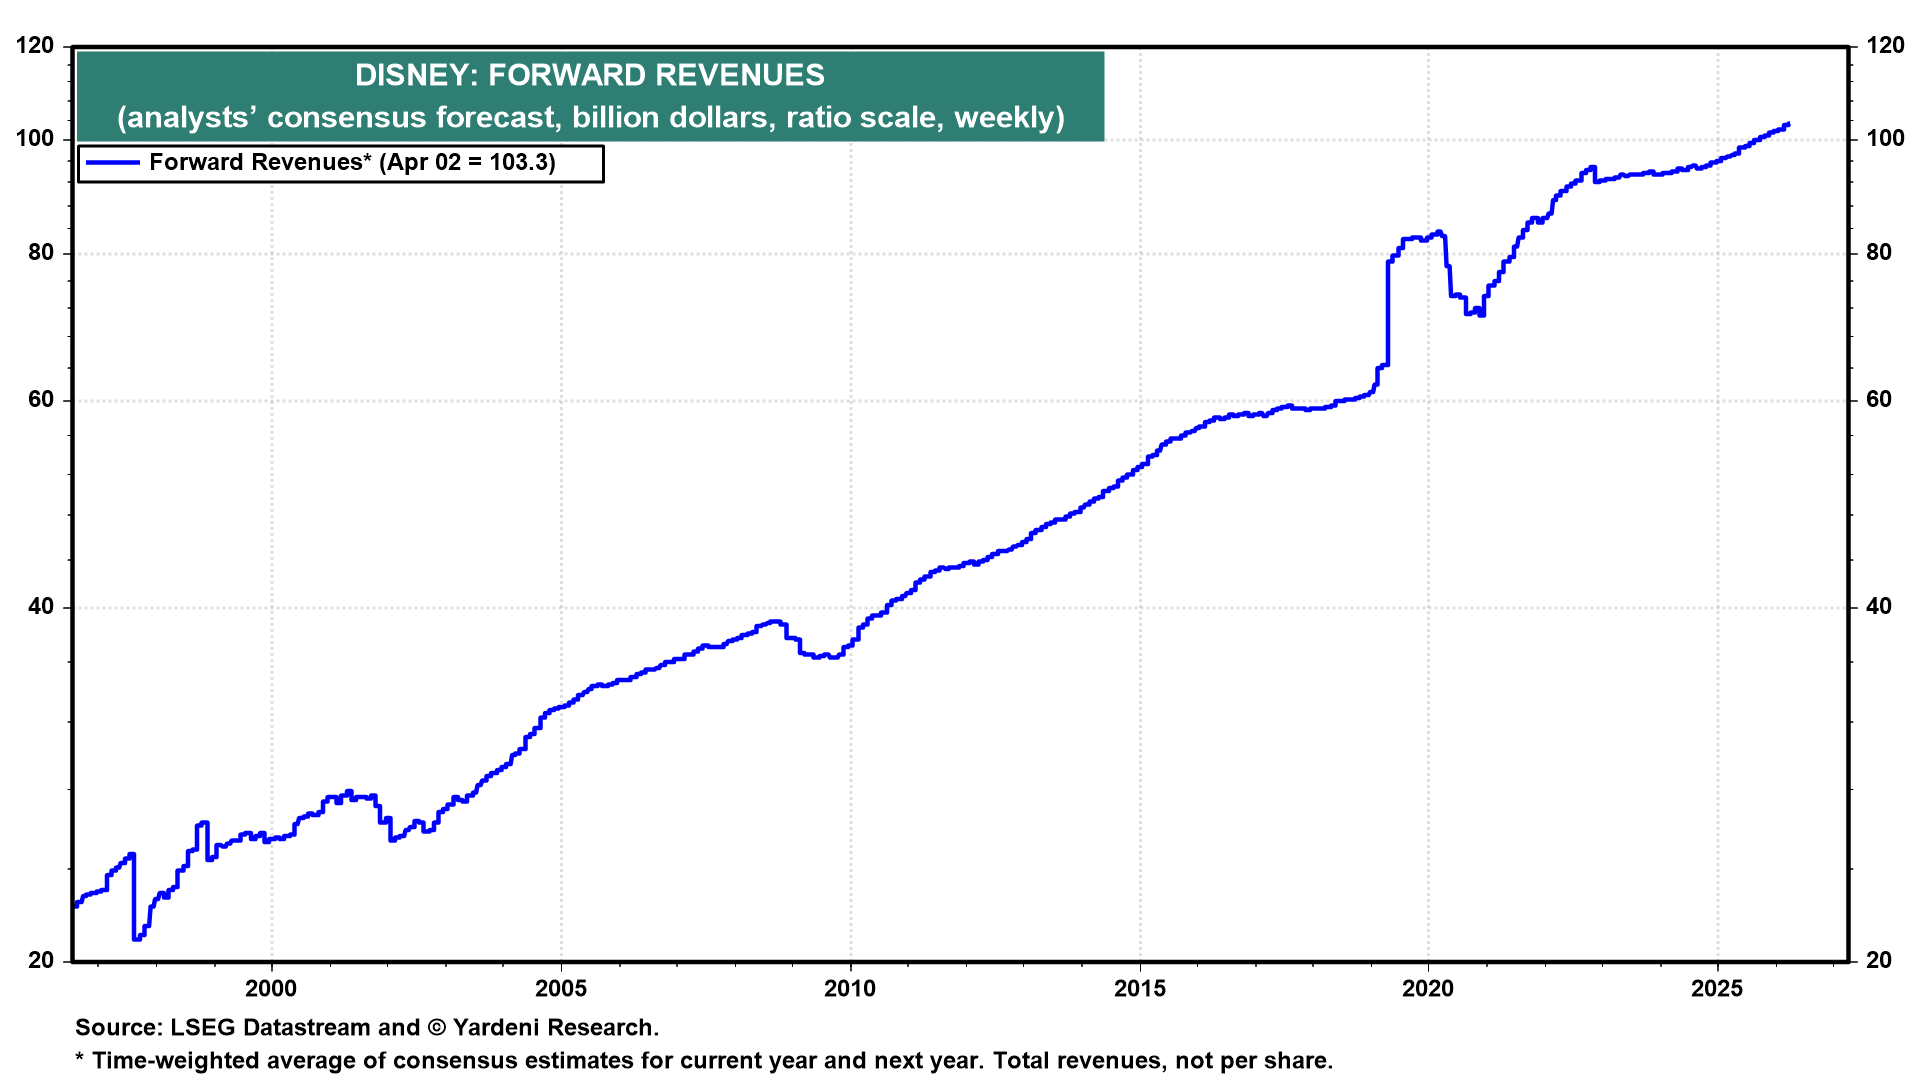Click the chart title DISNEY: FORWARD REVENUES
The width and height of the screenshot is (1920, 1080).
point(590,76)
